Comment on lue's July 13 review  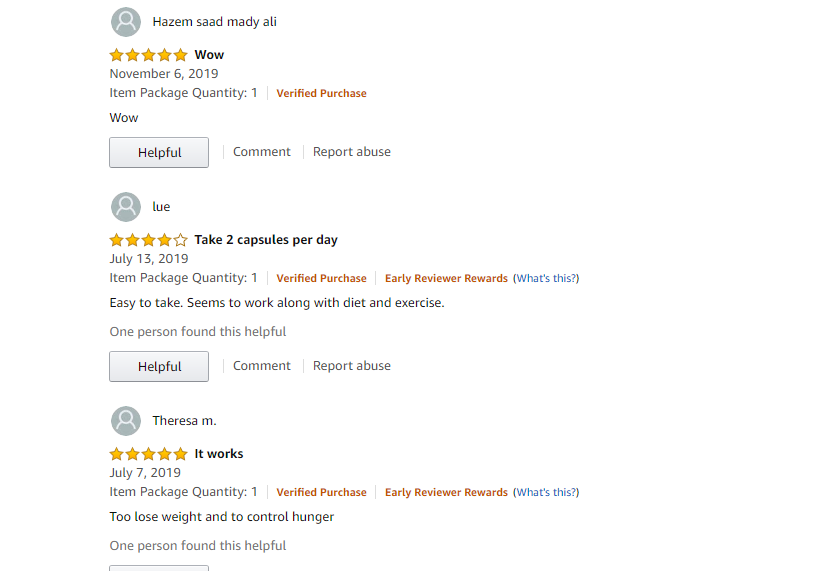click(x=262, y=366)
